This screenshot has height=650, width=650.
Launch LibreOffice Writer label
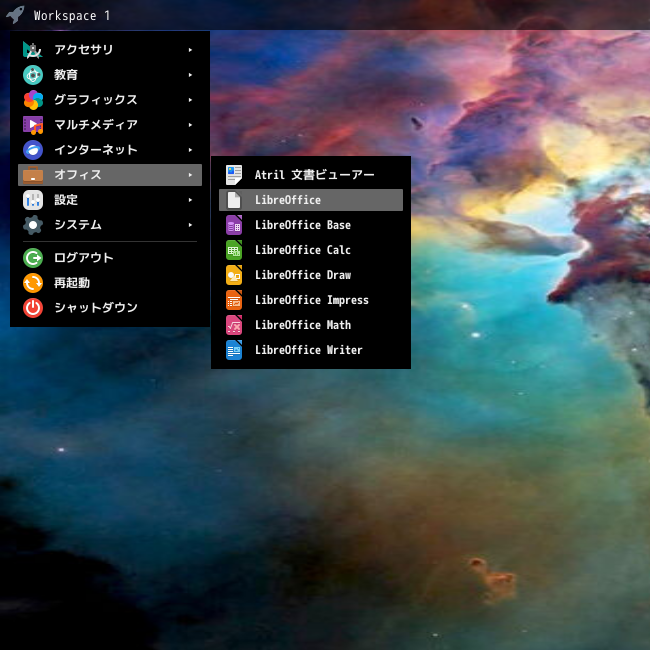[309, 350]
